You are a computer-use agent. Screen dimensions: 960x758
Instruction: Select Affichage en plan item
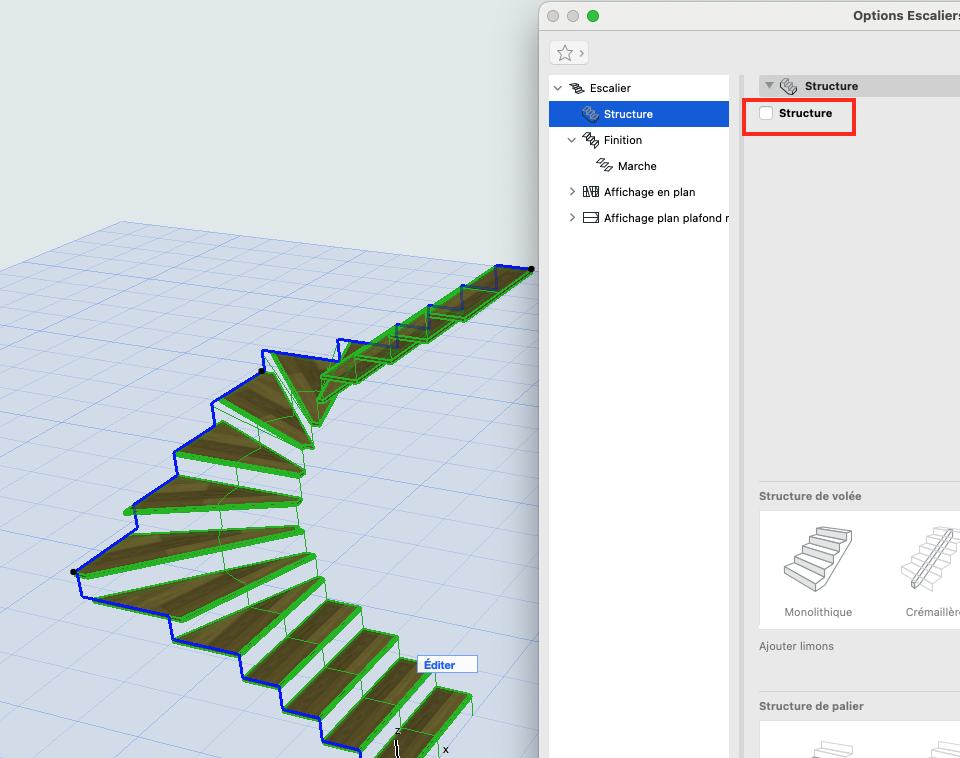click(x=649, y=192)
